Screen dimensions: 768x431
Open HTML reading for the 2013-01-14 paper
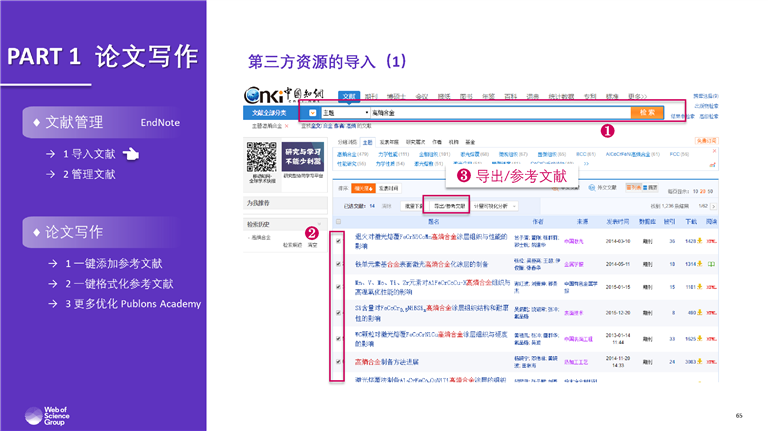click(712, 339)
